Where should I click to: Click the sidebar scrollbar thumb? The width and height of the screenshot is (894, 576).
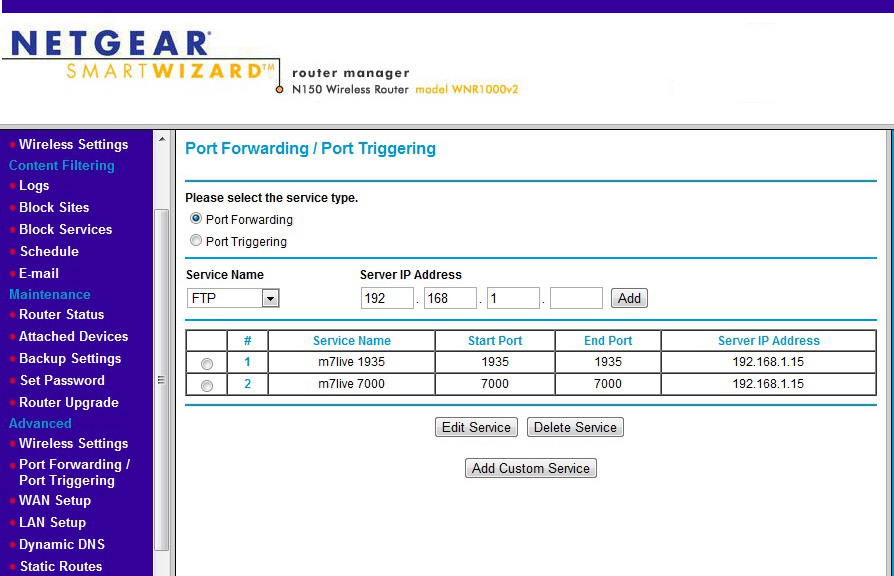[x=162, y=380]
